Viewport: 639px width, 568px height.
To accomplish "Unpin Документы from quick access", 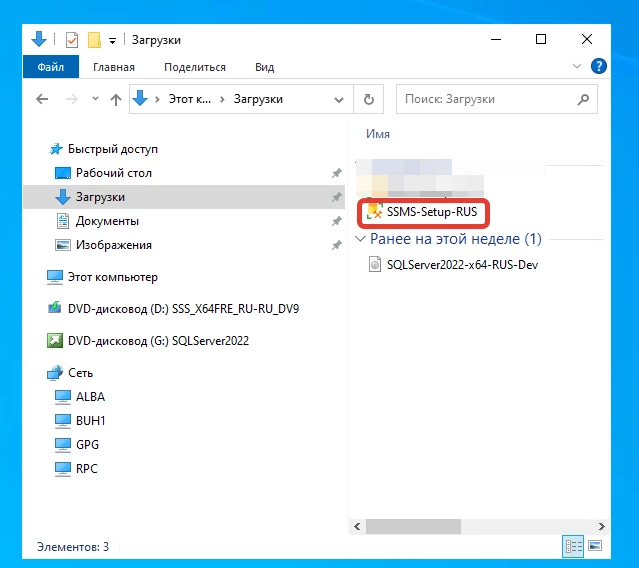I will pos(336,221).
